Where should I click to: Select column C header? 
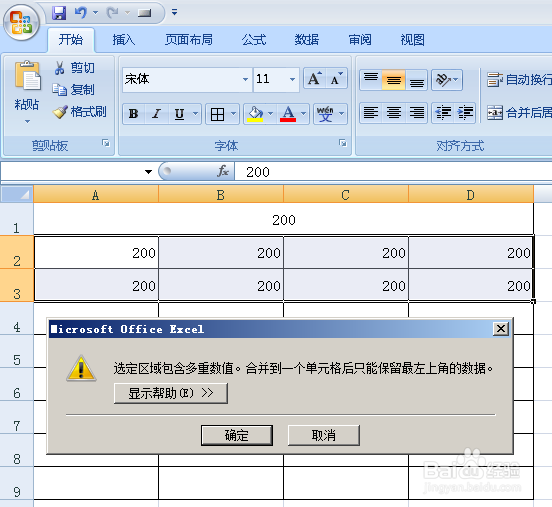346,195
